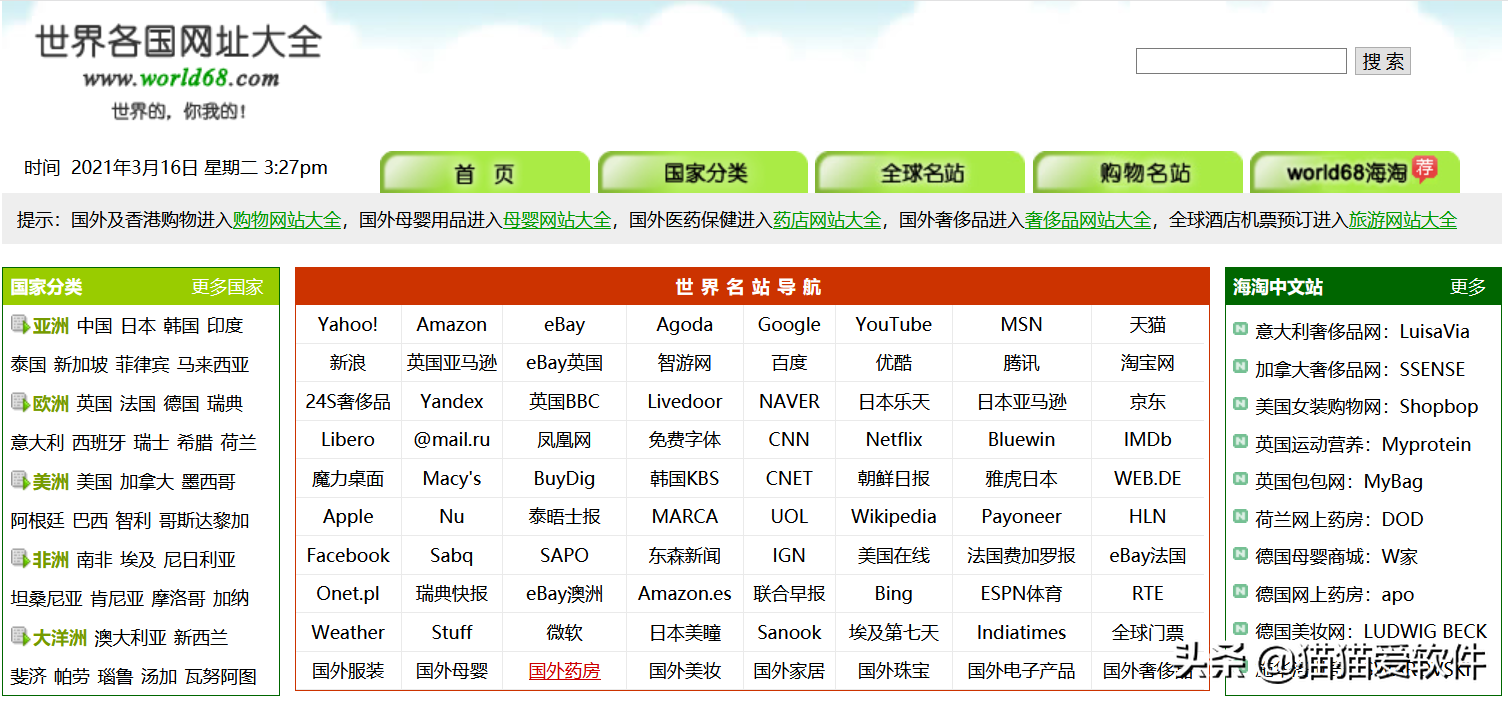Open the 首页 navigation tab
1508x702 pixels.
coord(485,173)
